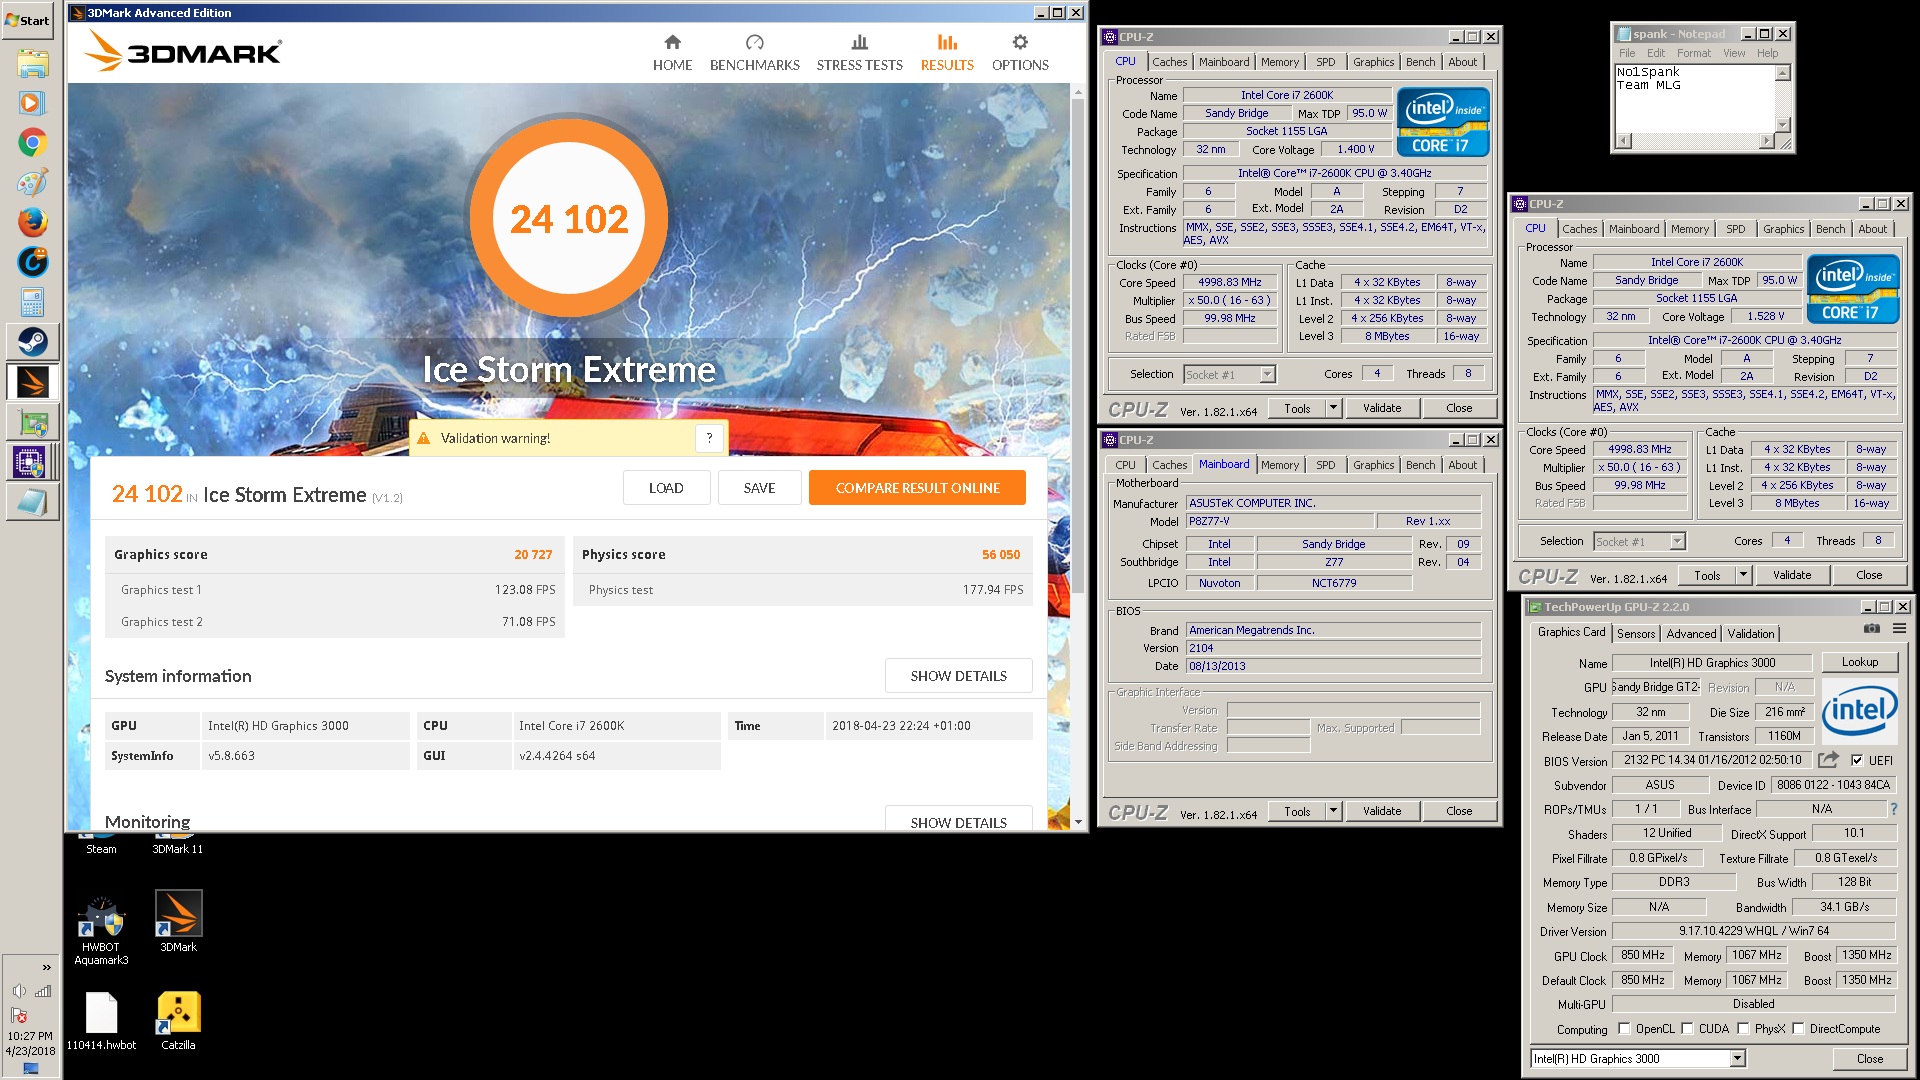Viewport: 1920px width, 1080px height.
Task: Switch to the Notepad taskbar button
Action: (x=32, y=502)
